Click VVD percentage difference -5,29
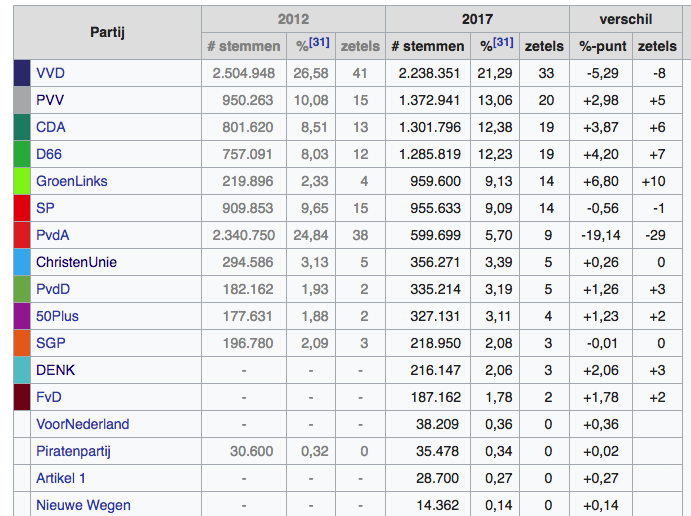Viewport: 691px width, 516px height. click(602, 73)
